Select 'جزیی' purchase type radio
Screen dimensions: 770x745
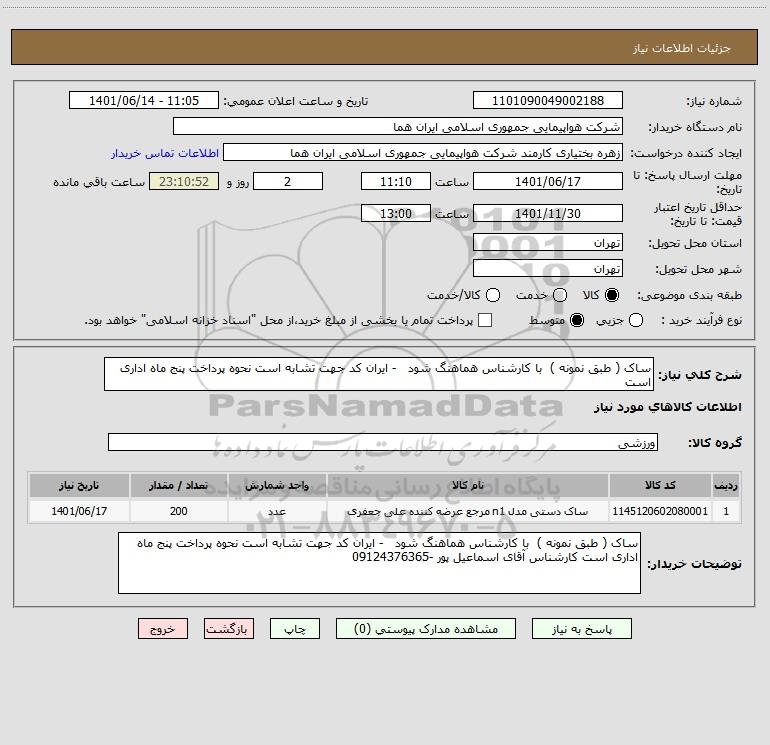pyautogui.click(x=666, y=321)
